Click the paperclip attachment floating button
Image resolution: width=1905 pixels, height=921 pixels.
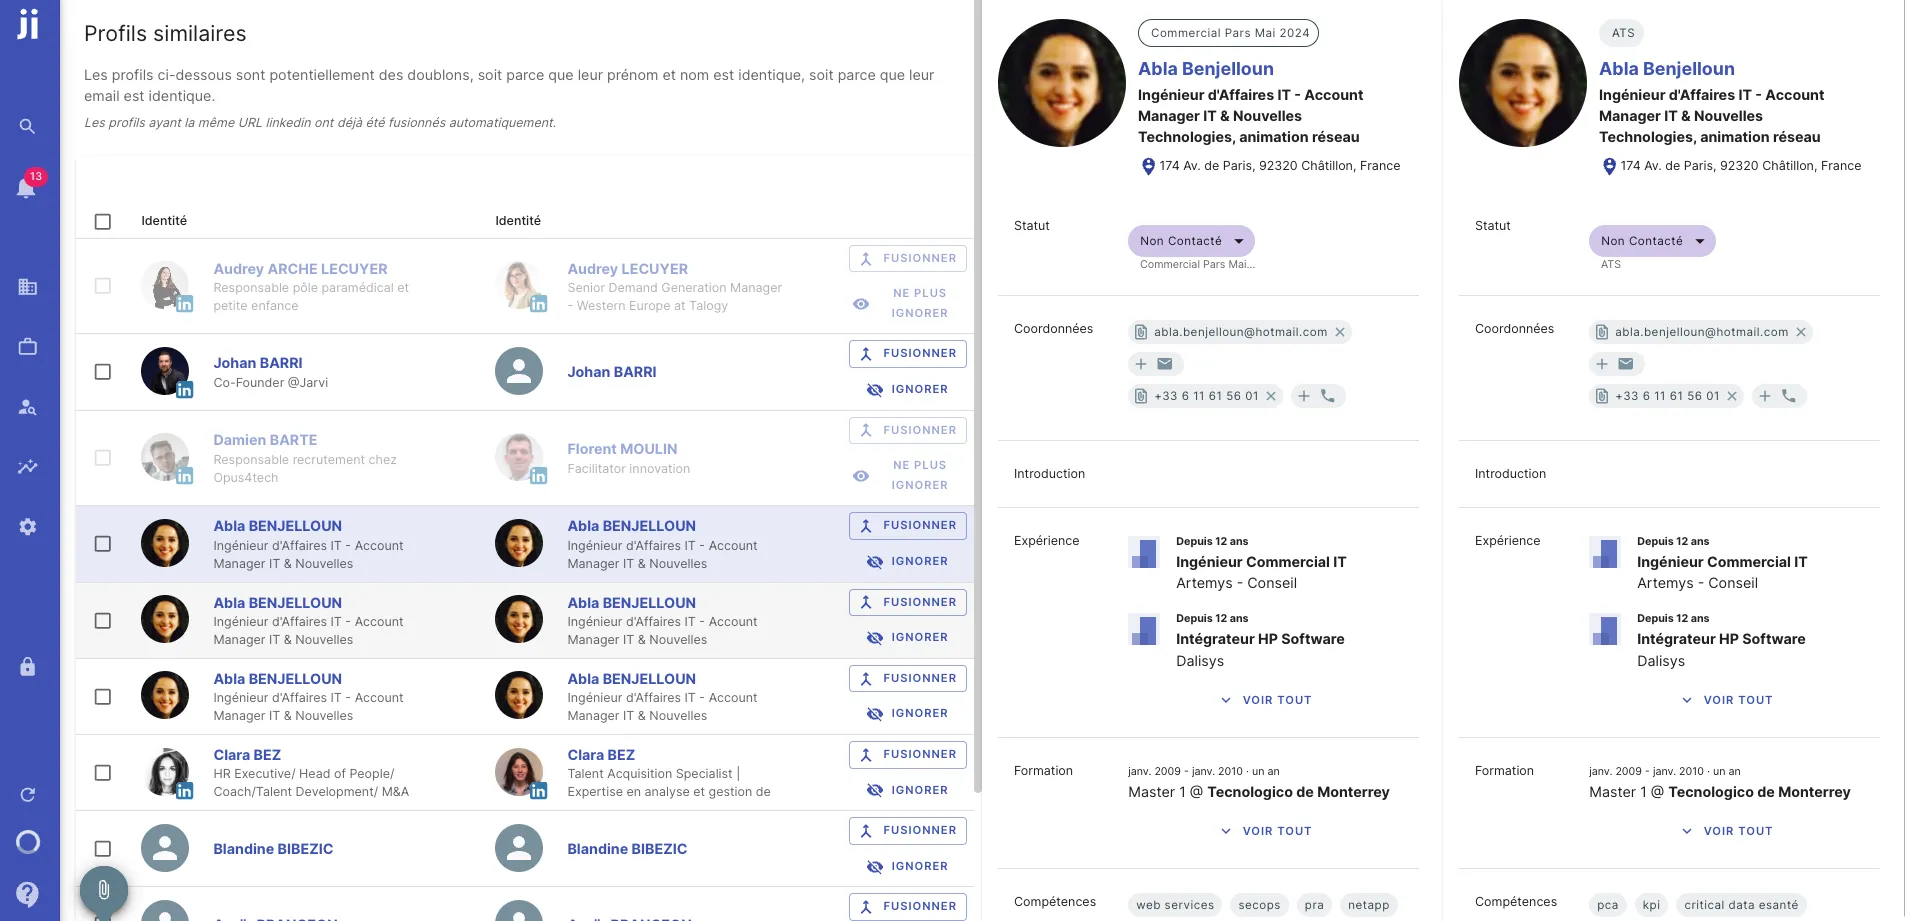point(104,889)
